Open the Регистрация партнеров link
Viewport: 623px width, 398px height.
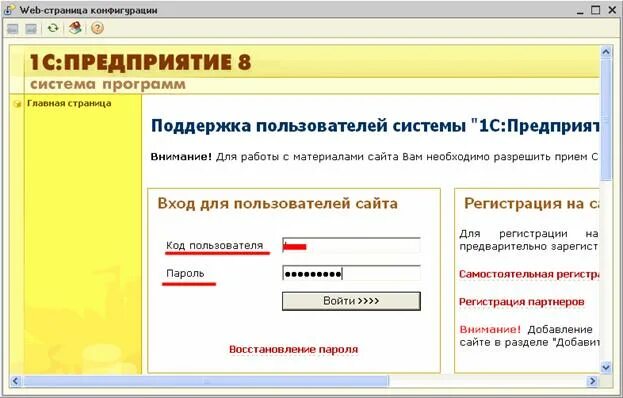click(522, 302)
